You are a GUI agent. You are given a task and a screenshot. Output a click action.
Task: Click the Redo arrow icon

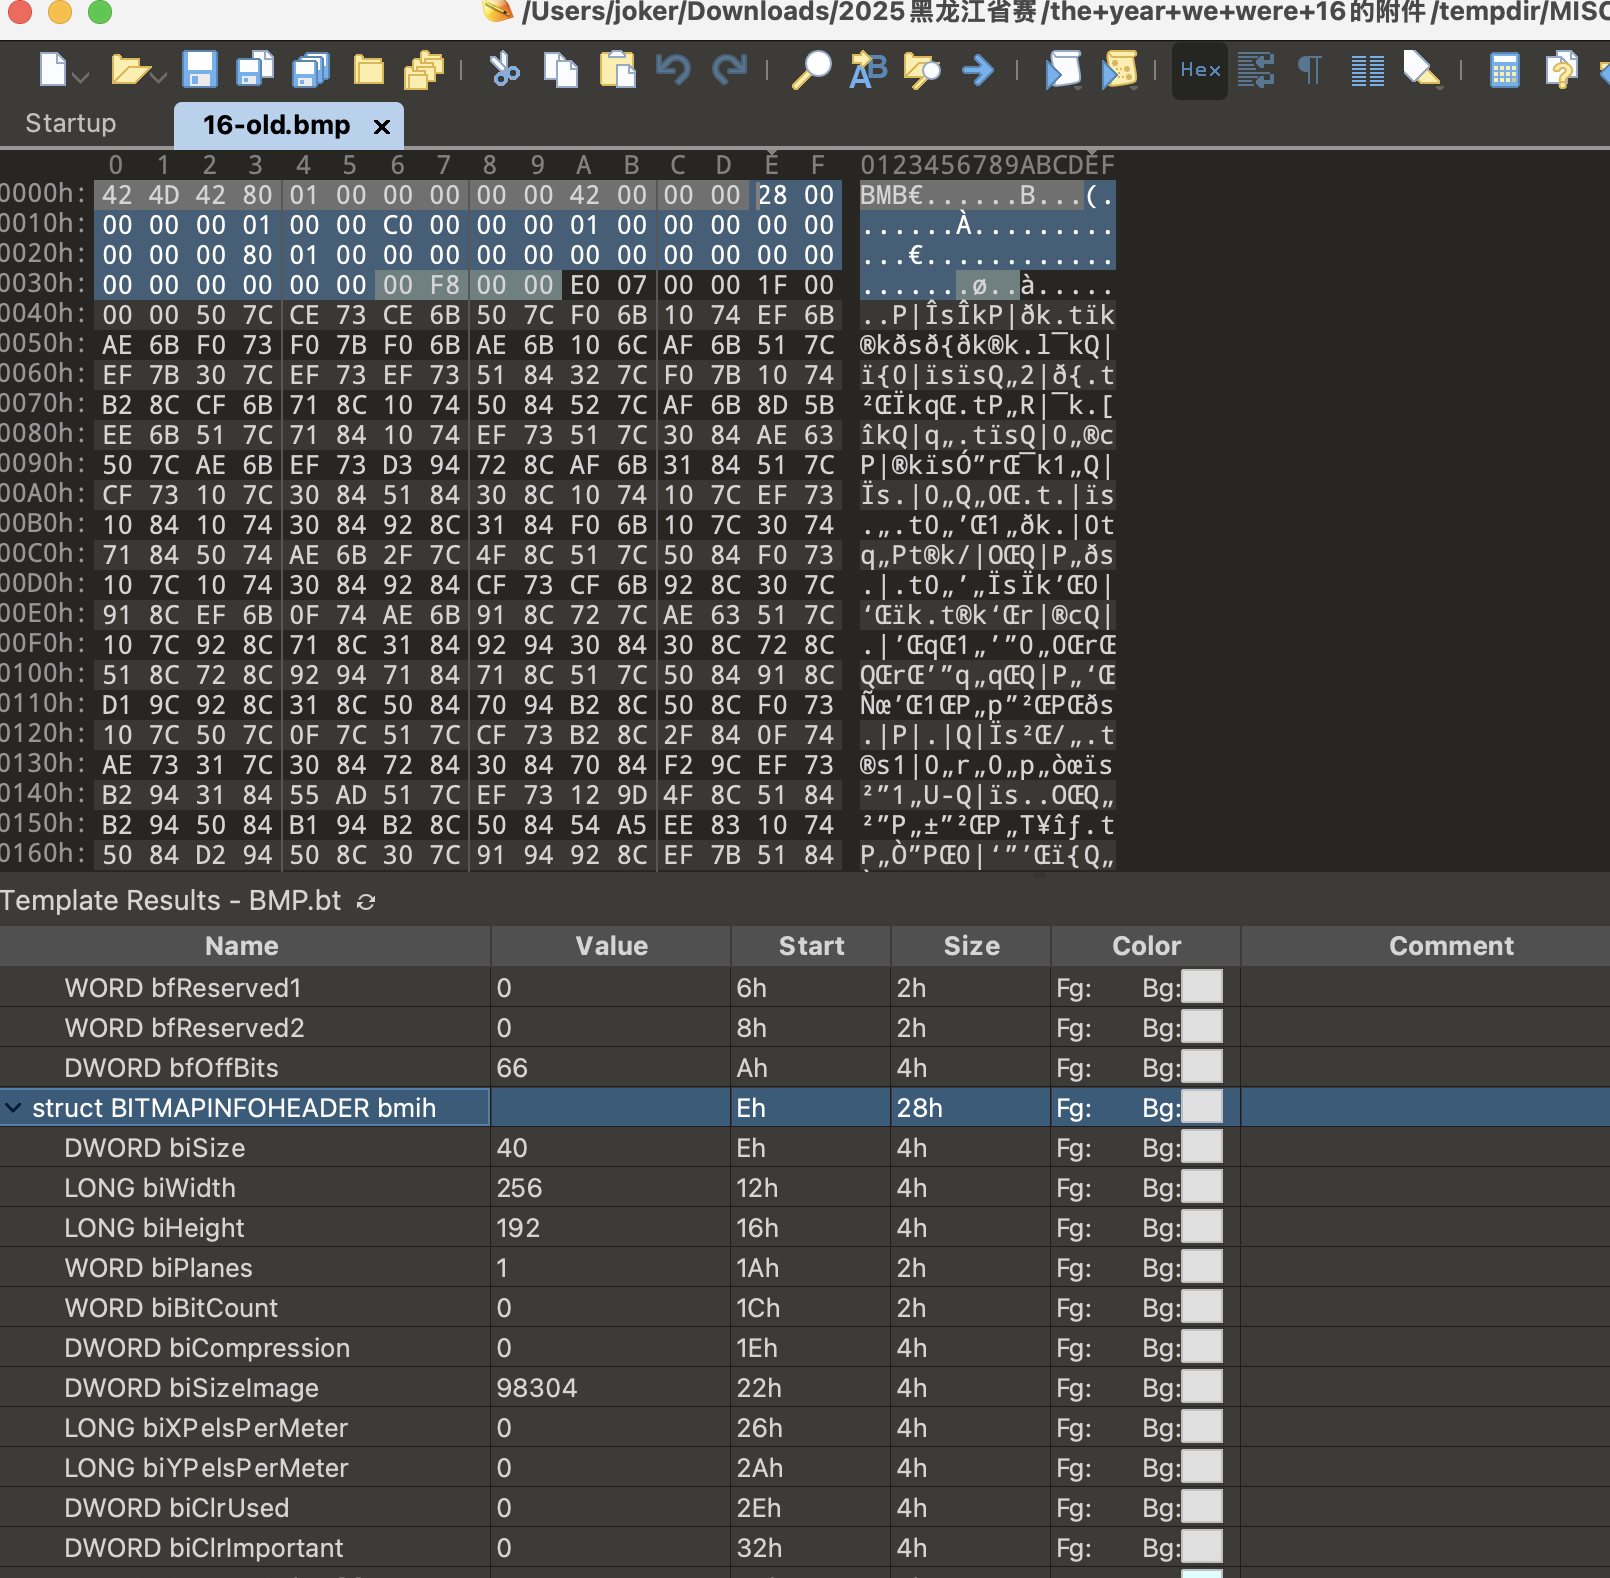click(x=729, y=70)
